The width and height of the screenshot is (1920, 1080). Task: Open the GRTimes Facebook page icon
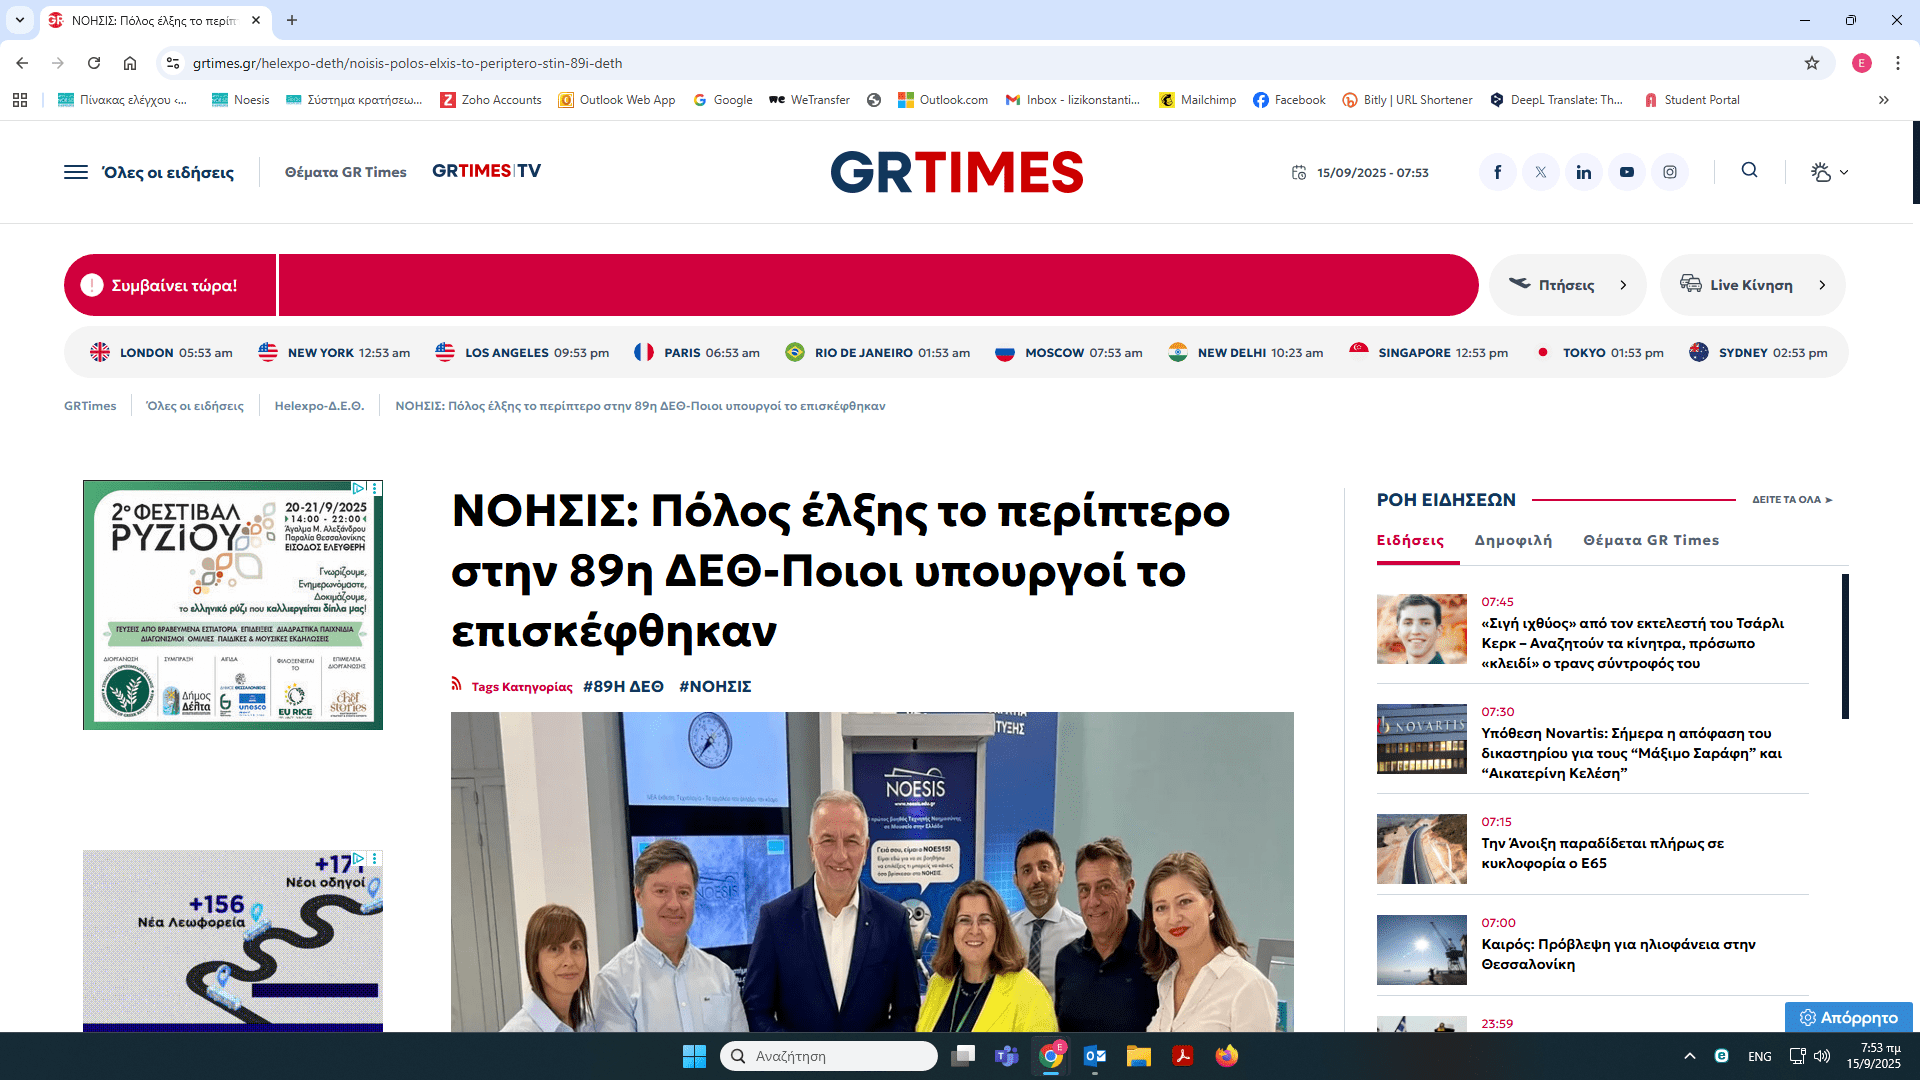pos(1497,172)
